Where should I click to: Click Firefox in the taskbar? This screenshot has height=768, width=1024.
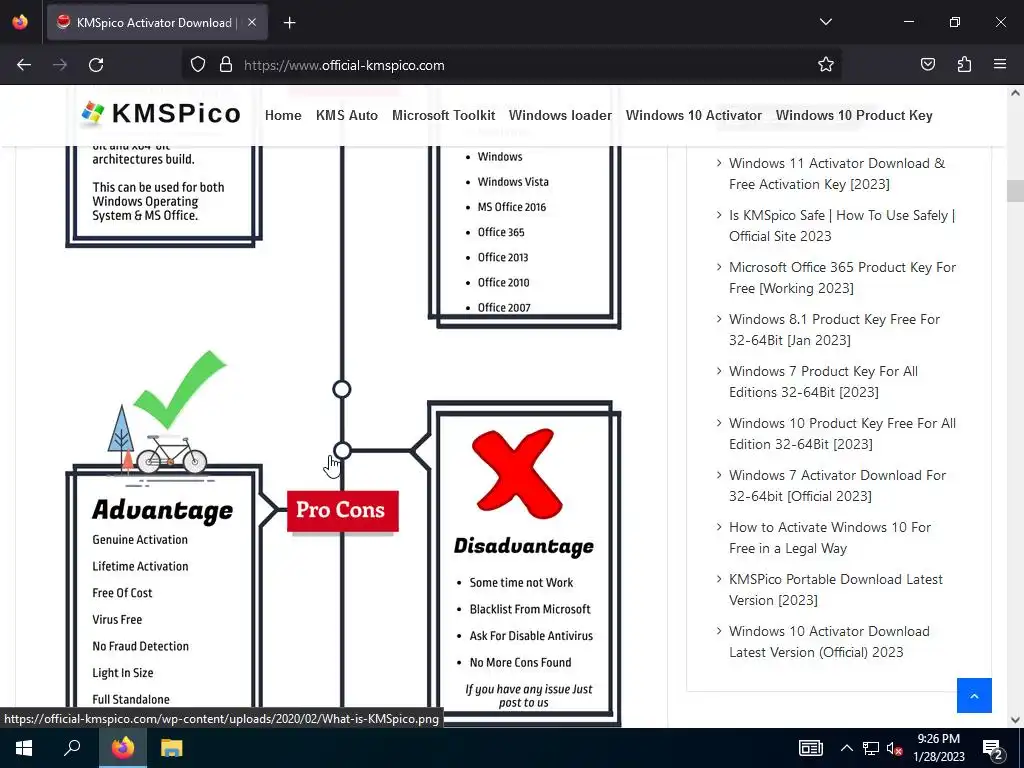tap(122, 748)
